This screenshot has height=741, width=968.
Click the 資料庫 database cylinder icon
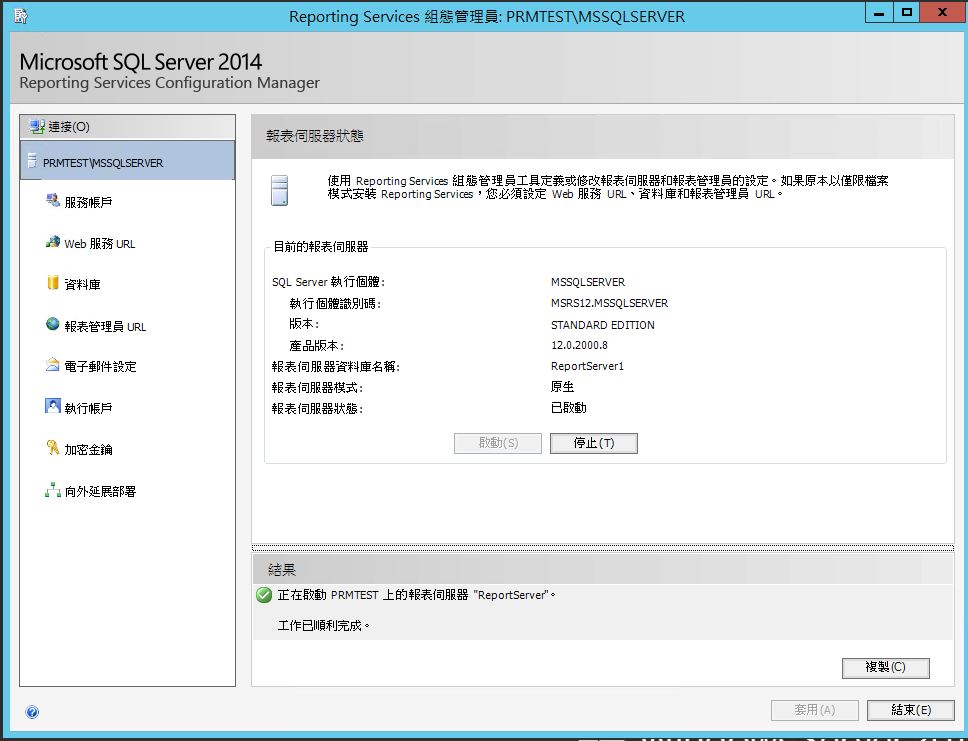coord(53,284)
